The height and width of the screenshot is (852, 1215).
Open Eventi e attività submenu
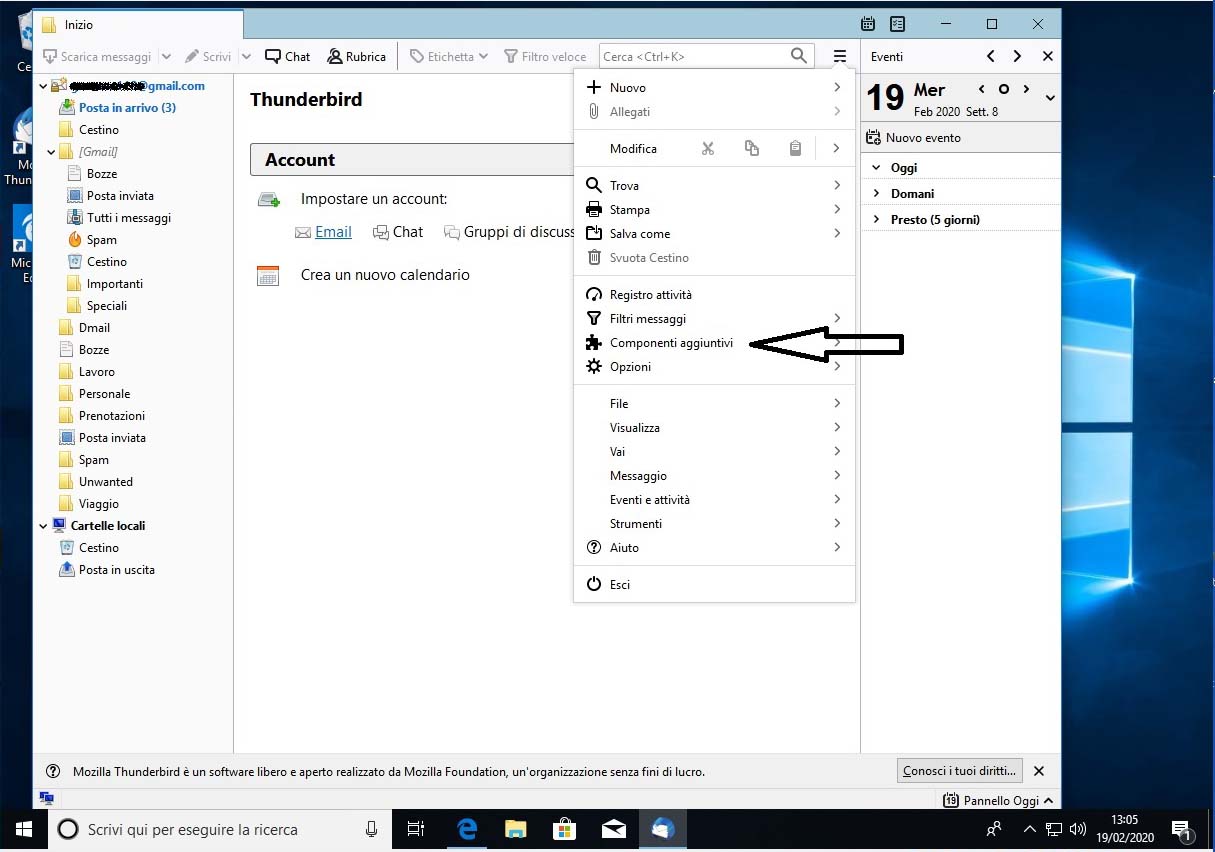point(714,500)
